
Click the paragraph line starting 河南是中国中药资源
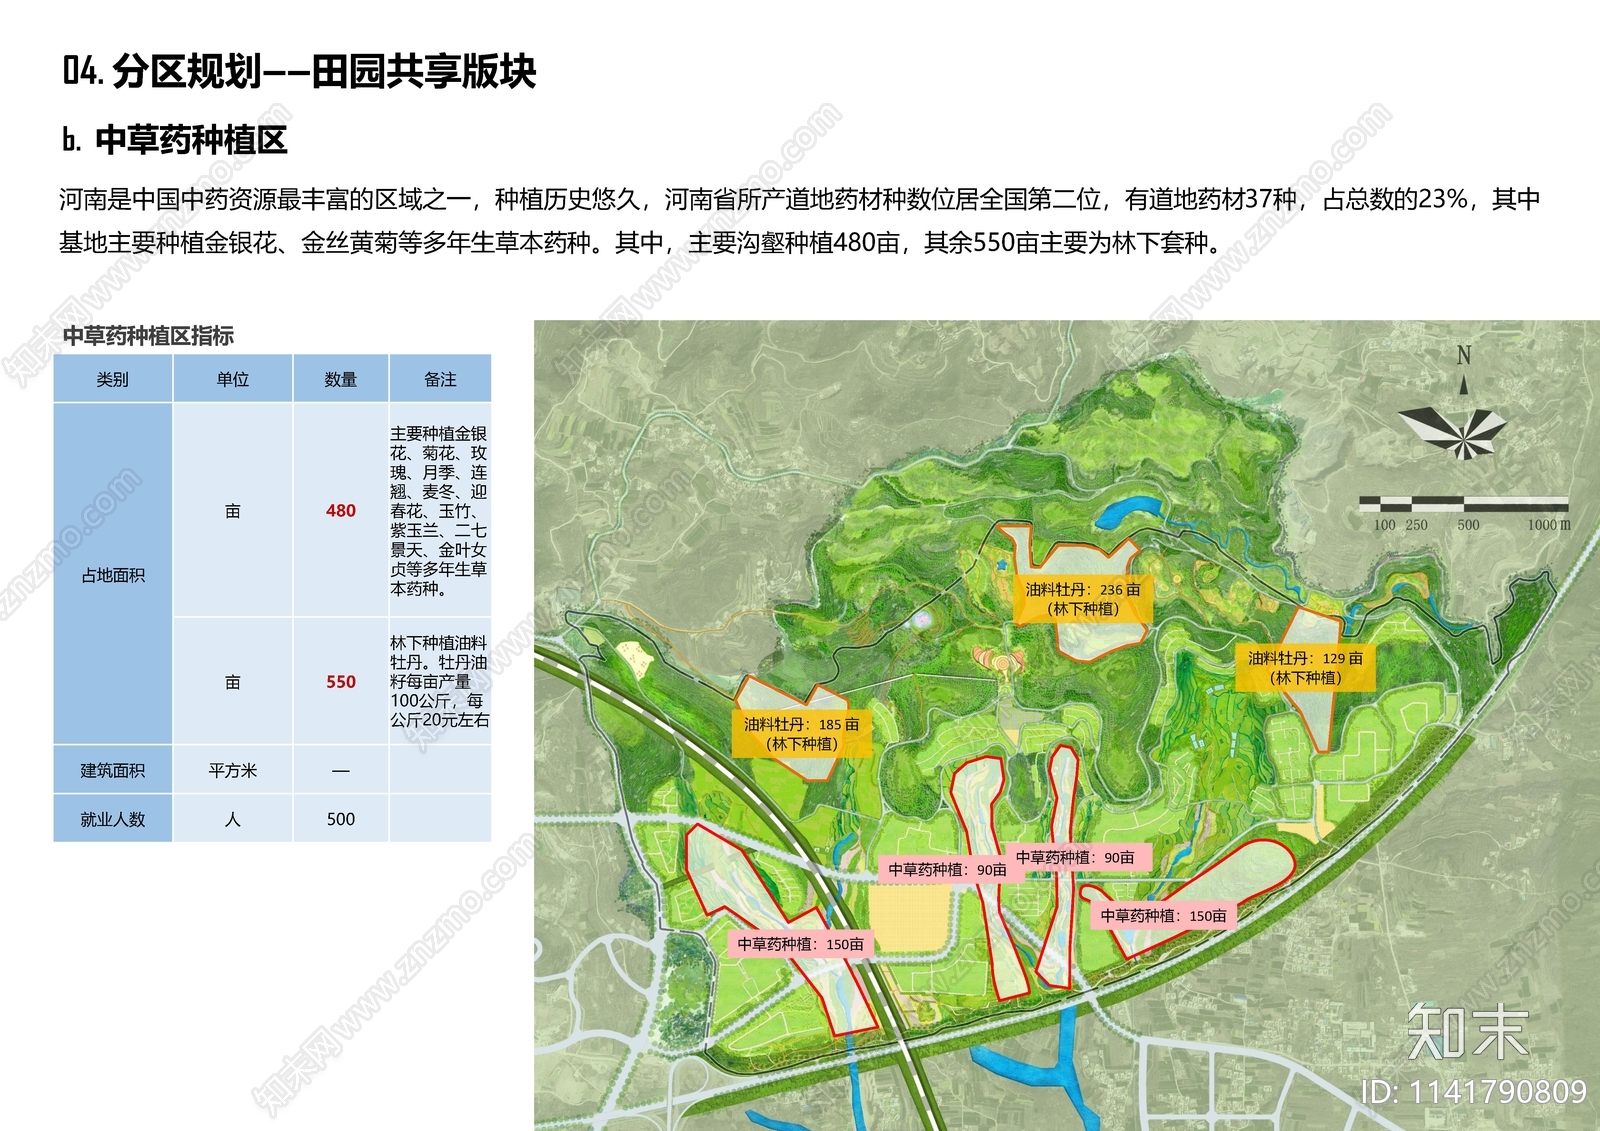tap(799, 200)
